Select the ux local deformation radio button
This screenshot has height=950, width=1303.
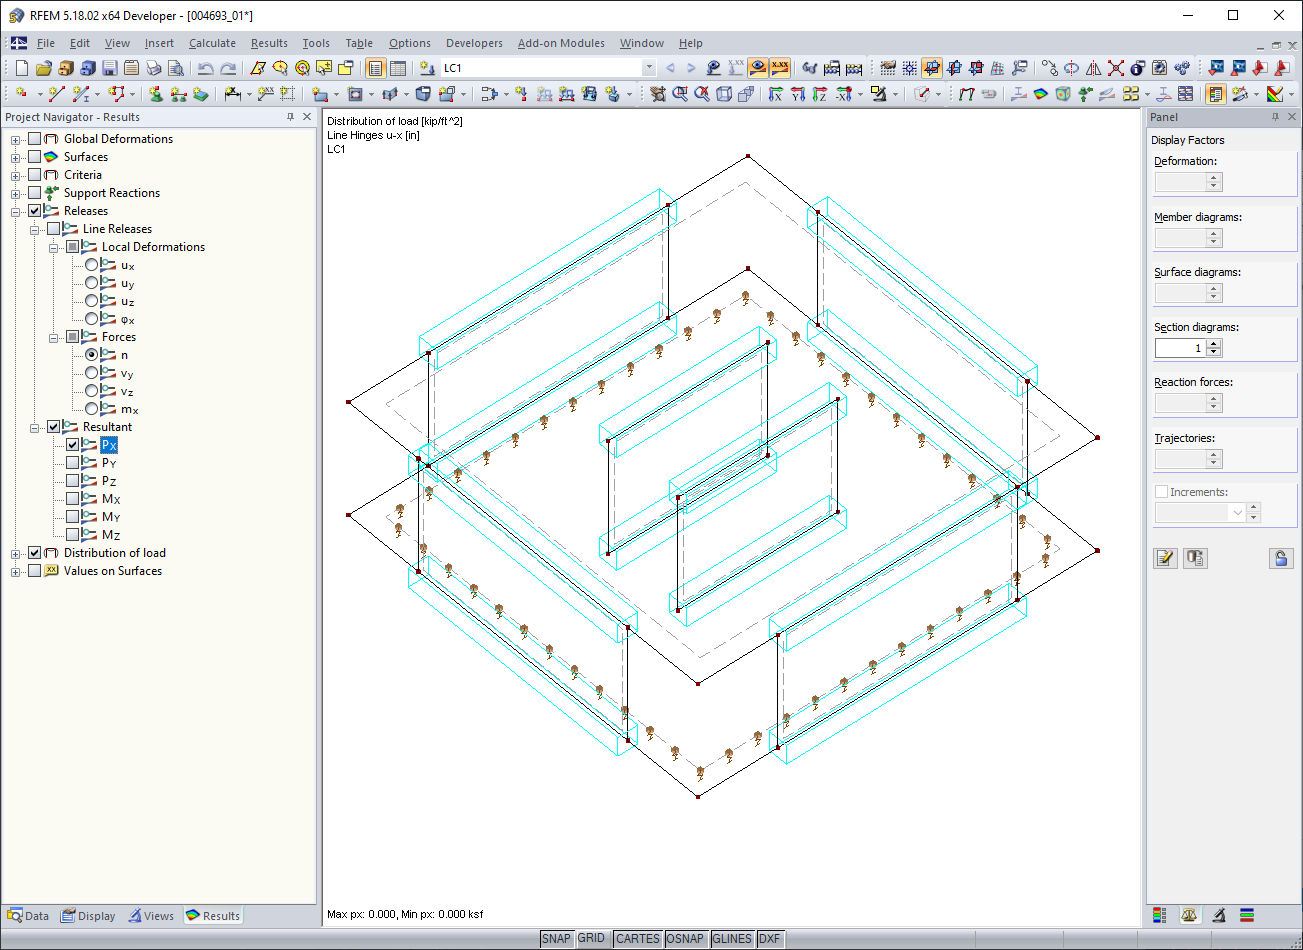[x=92, y=265]
